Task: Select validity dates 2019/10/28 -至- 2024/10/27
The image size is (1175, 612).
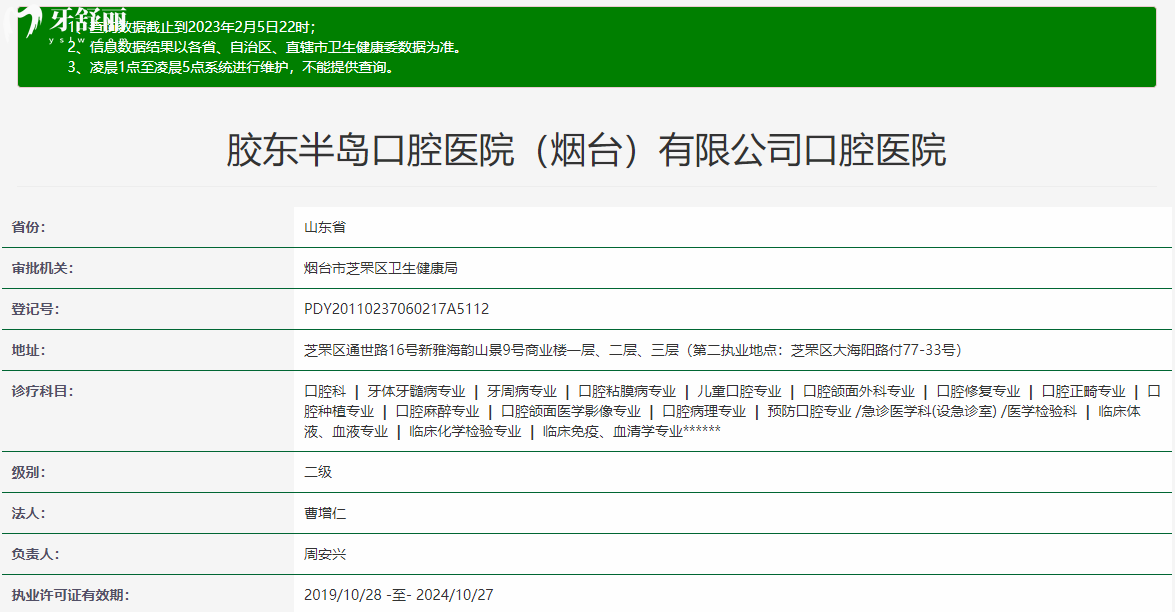Action: coord(399,595)
